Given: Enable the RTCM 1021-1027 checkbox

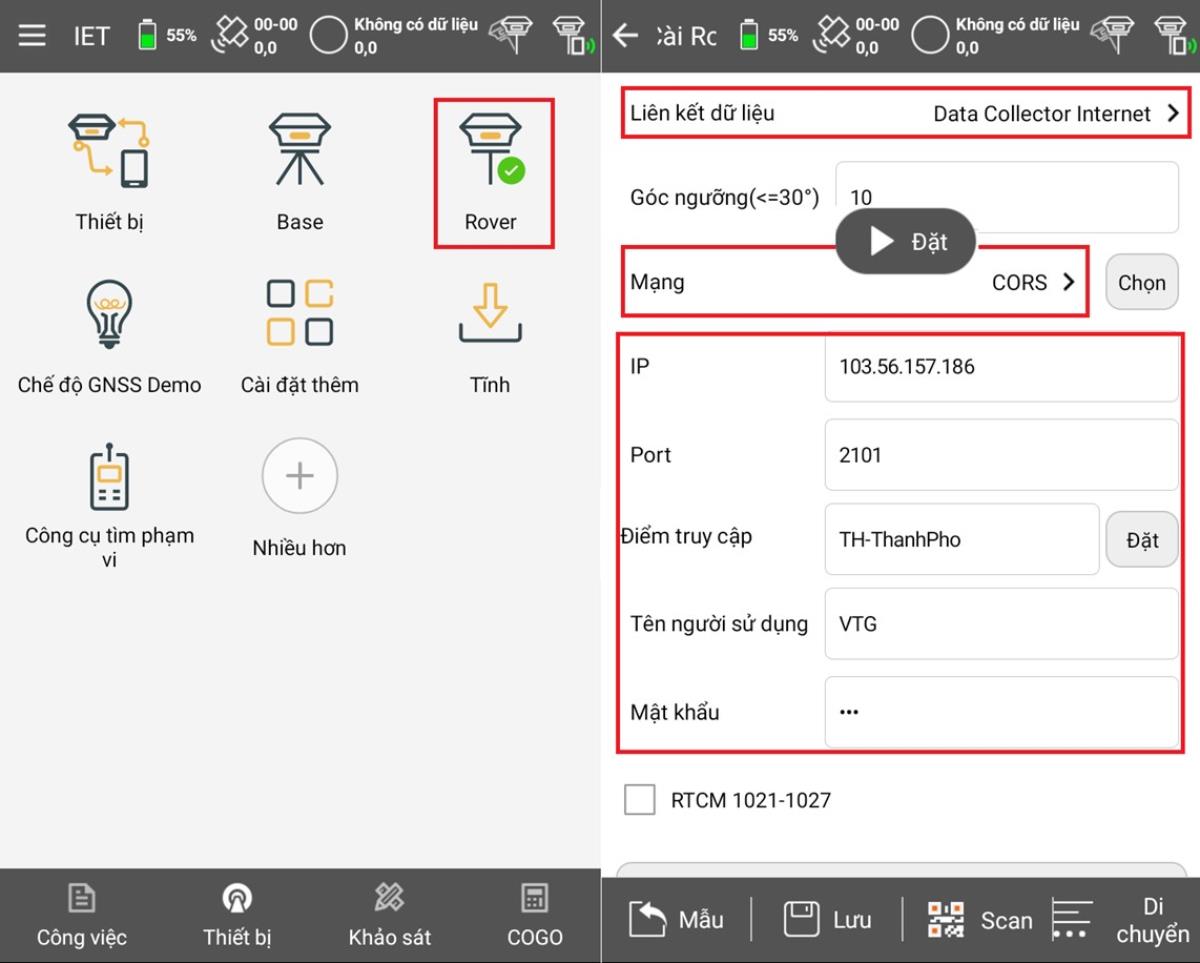Looking at the screenshot, I should pyautogui.click(x=640, y=800).
